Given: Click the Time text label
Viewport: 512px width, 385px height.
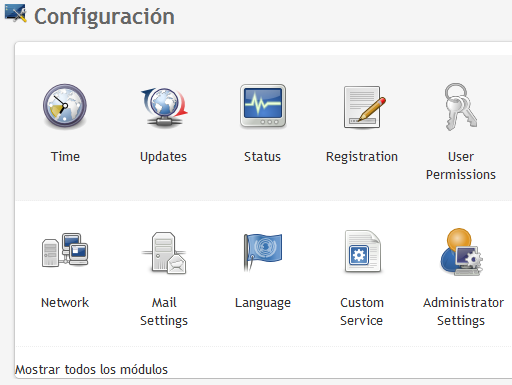Looking at the screenshot, I should click(x=65, y=157).
